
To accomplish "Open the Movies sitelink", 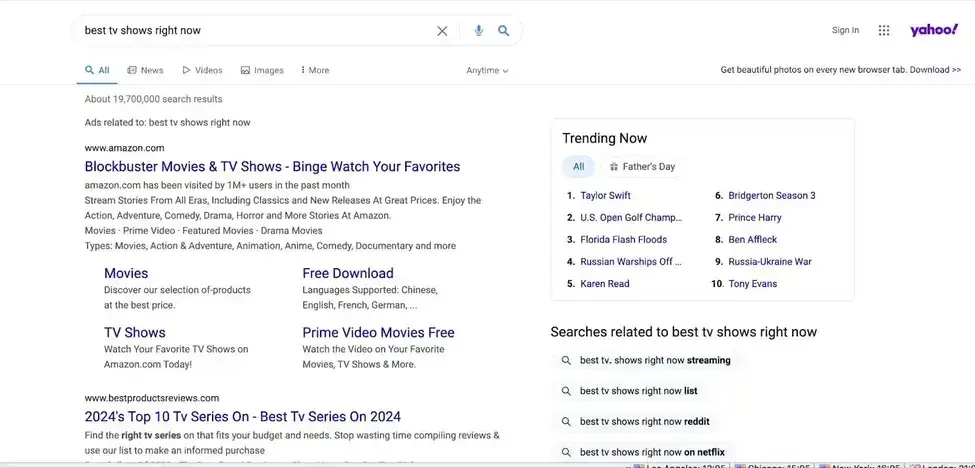I will click(126, 273).
